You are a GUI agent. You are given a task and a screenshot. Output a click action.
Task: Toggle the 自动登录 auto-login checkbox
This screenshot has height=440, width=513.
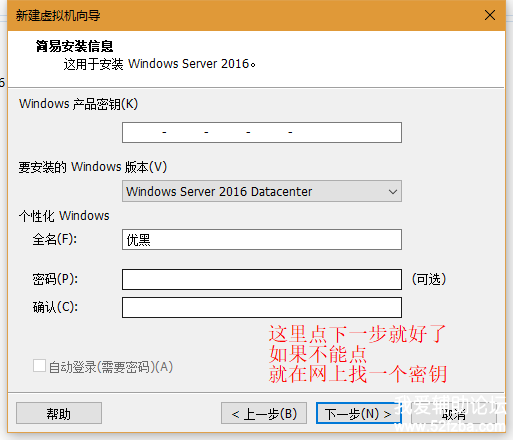pos(39,366)
